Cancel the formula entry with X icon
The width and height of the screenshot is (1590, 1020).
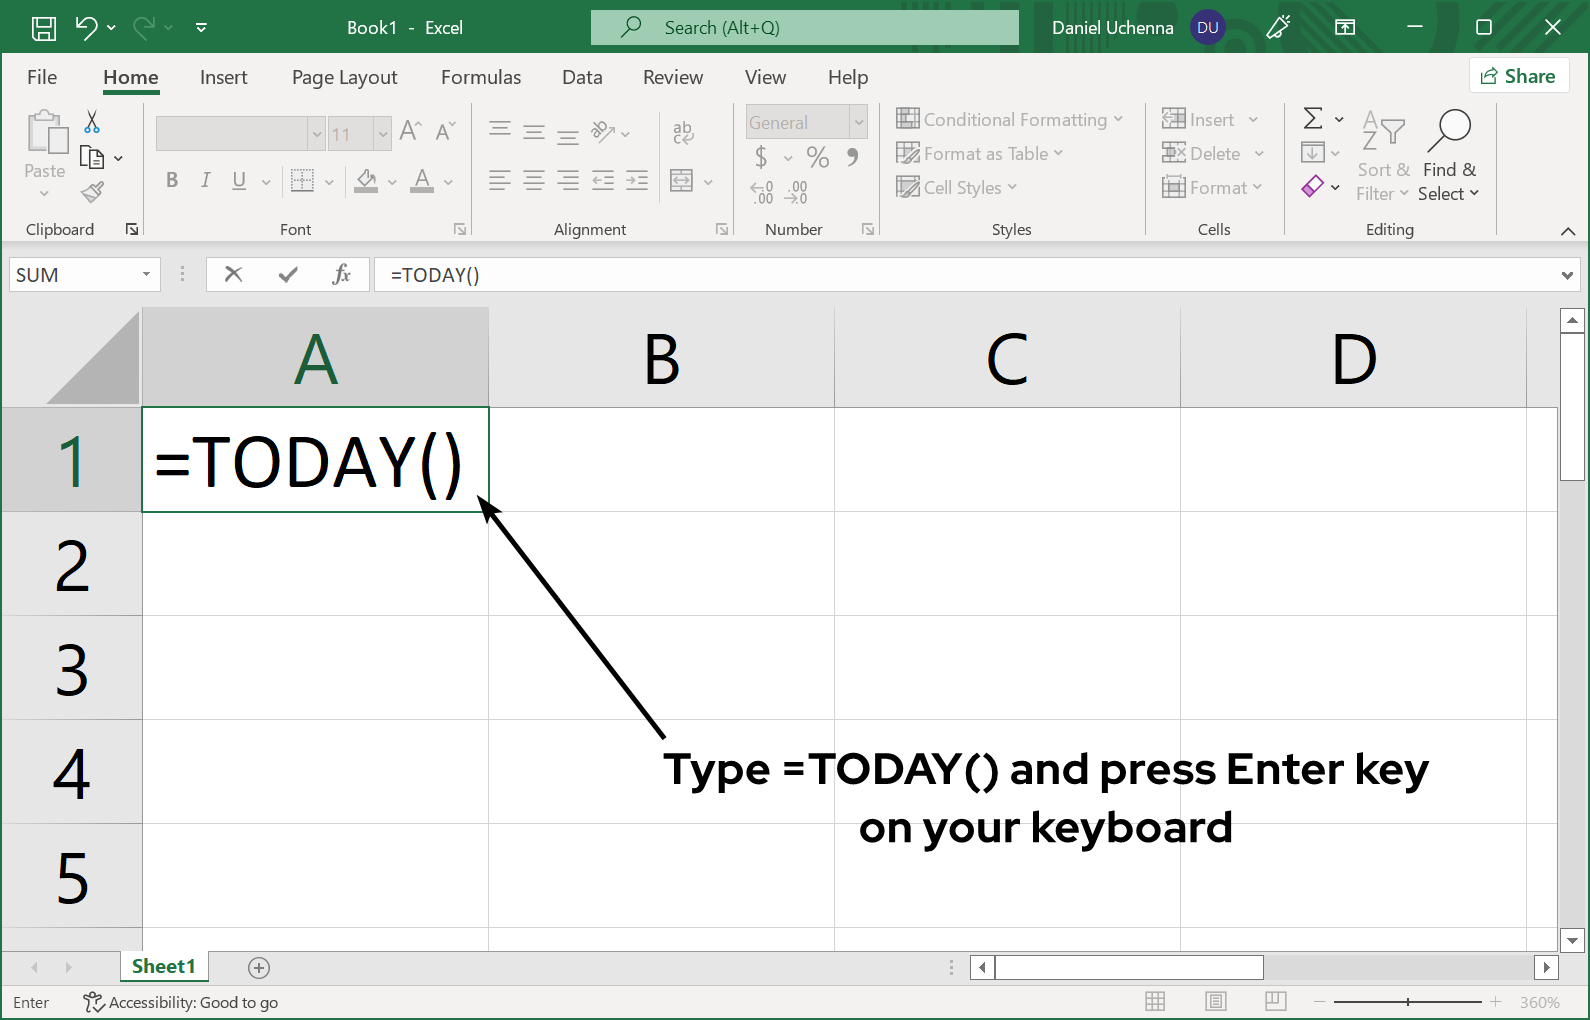click(x=233, y=274)
